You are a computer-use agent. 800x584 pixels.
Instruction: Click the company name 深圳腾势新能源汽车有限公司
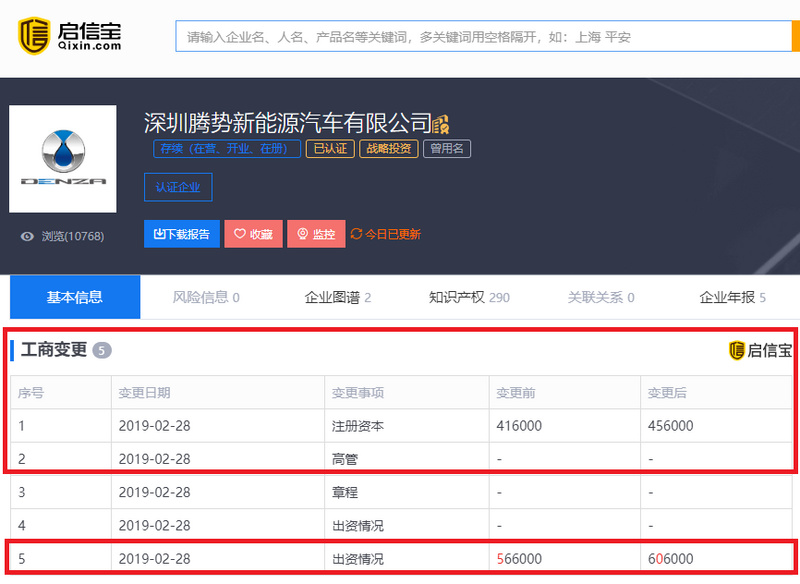pos(288,122)
